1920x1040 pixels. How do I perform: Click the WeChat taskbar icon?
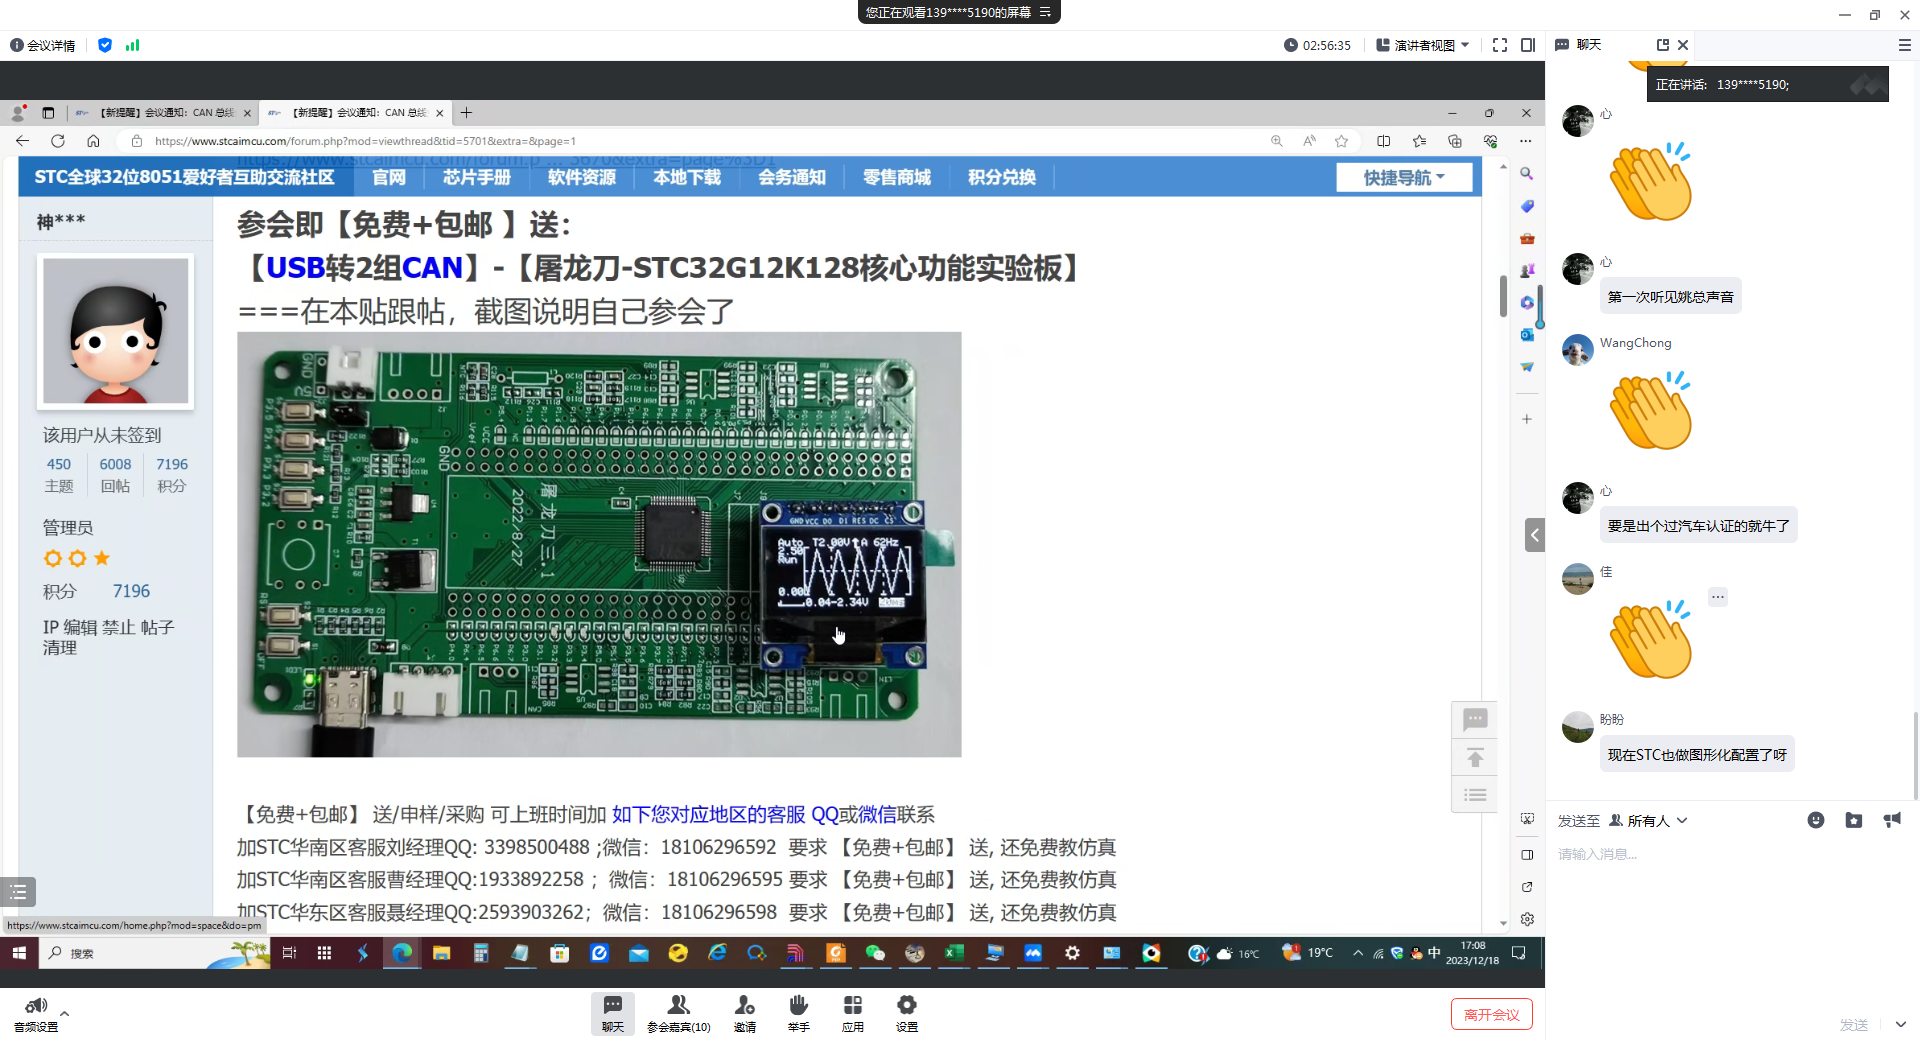(875, 953)
